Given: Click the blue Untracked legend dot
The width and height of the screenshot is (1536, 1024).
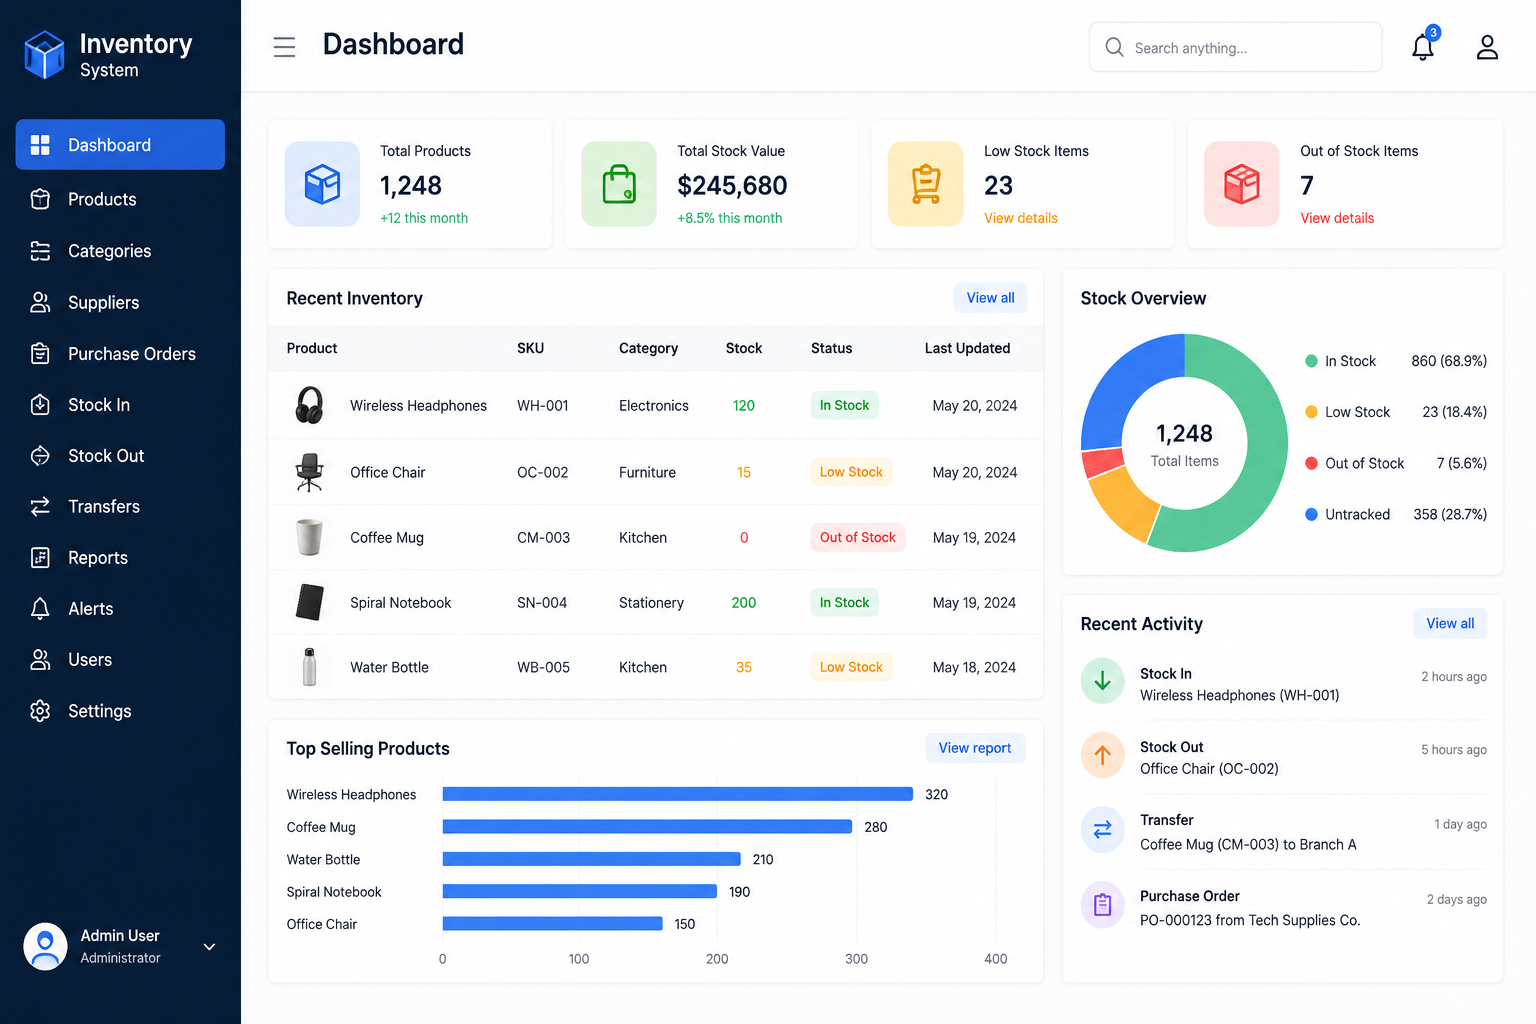Looking at the screenshot, I should (x=1311, y=514).
